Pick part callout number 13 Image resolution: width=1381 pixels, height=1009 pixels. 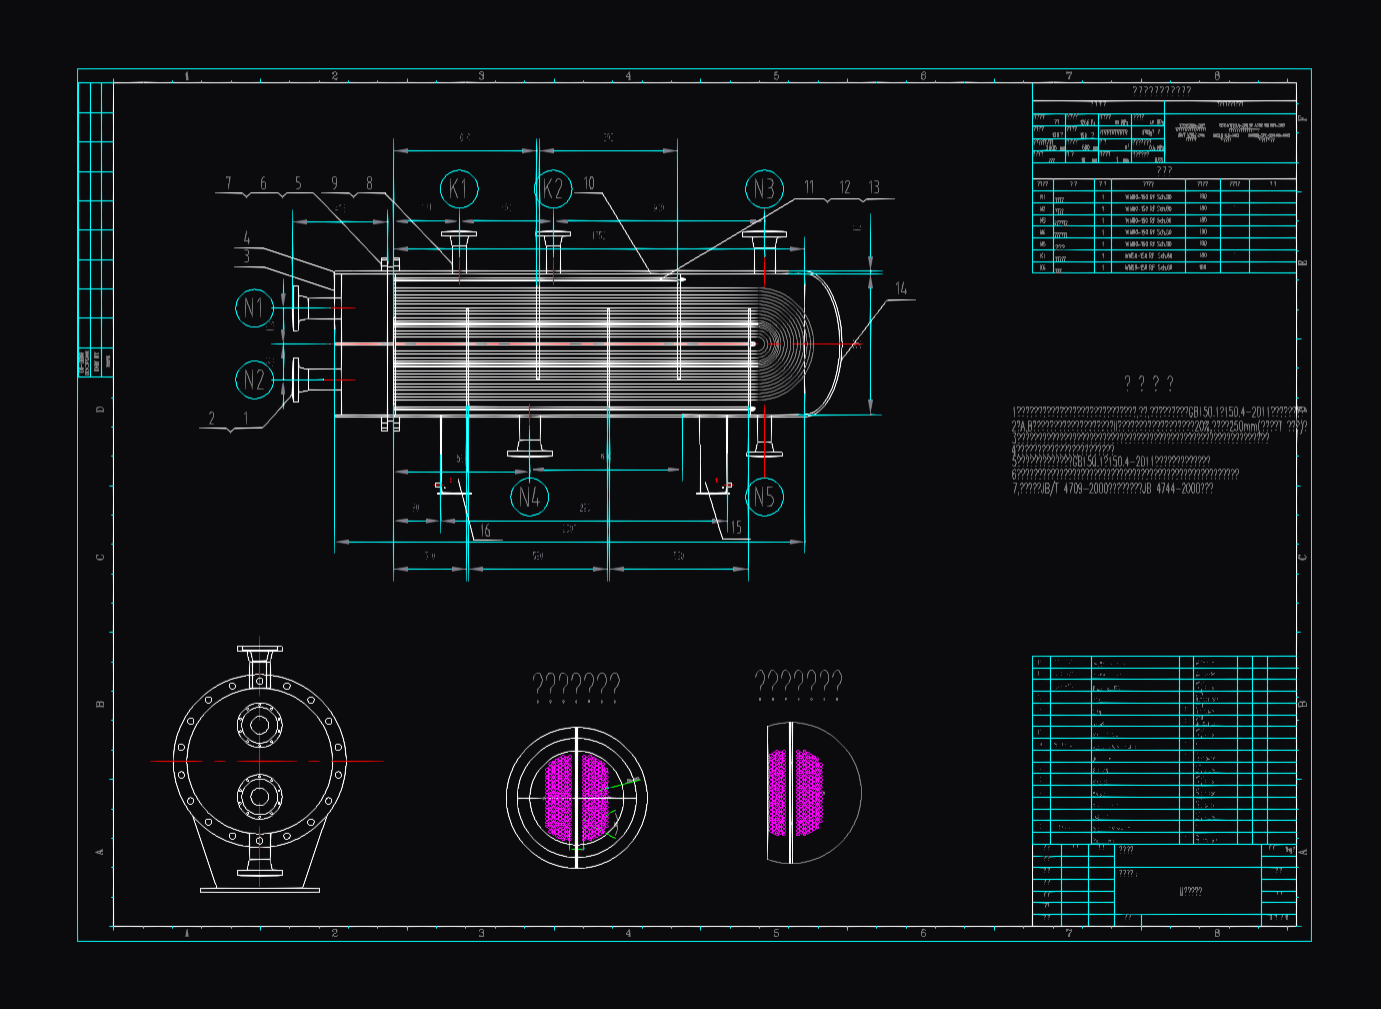[874, 187]
